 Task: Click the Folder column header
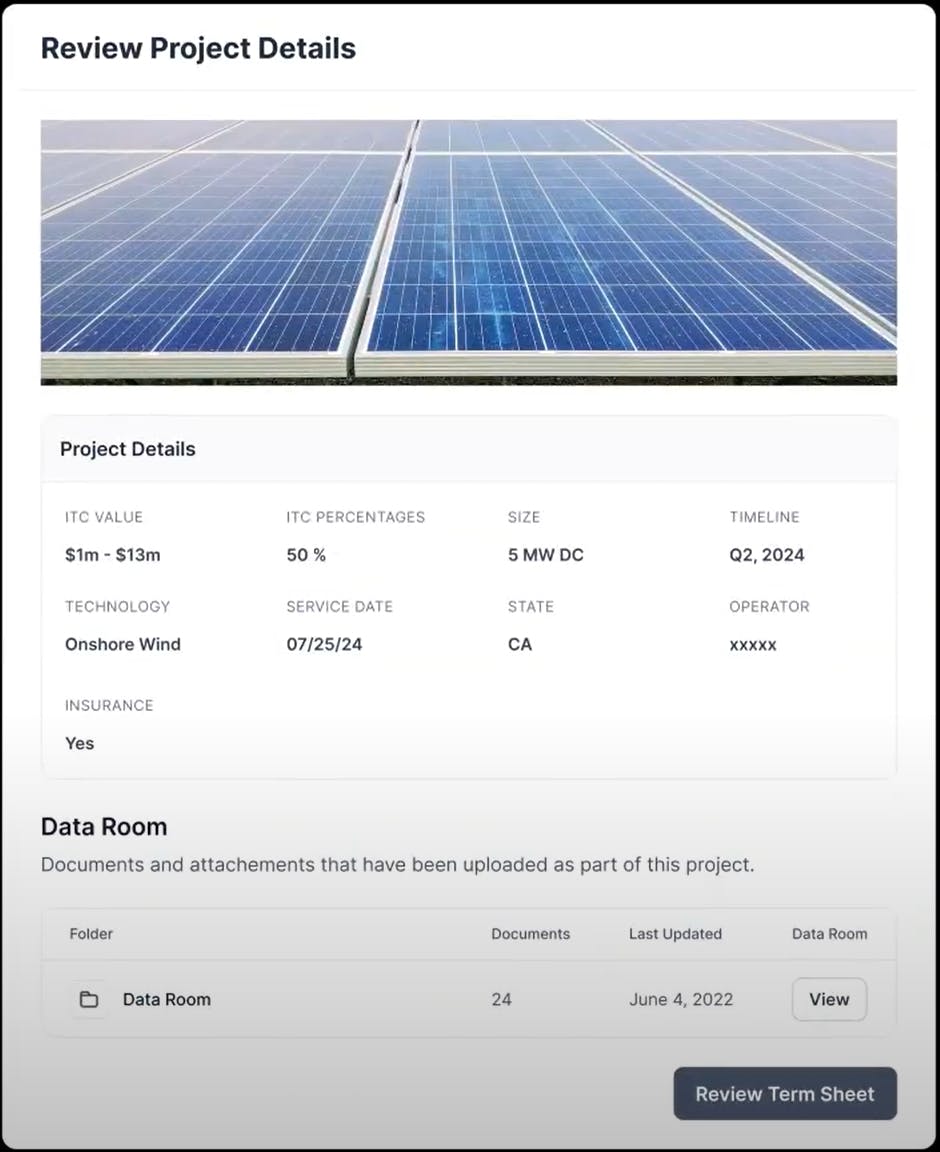click(91, 934)
